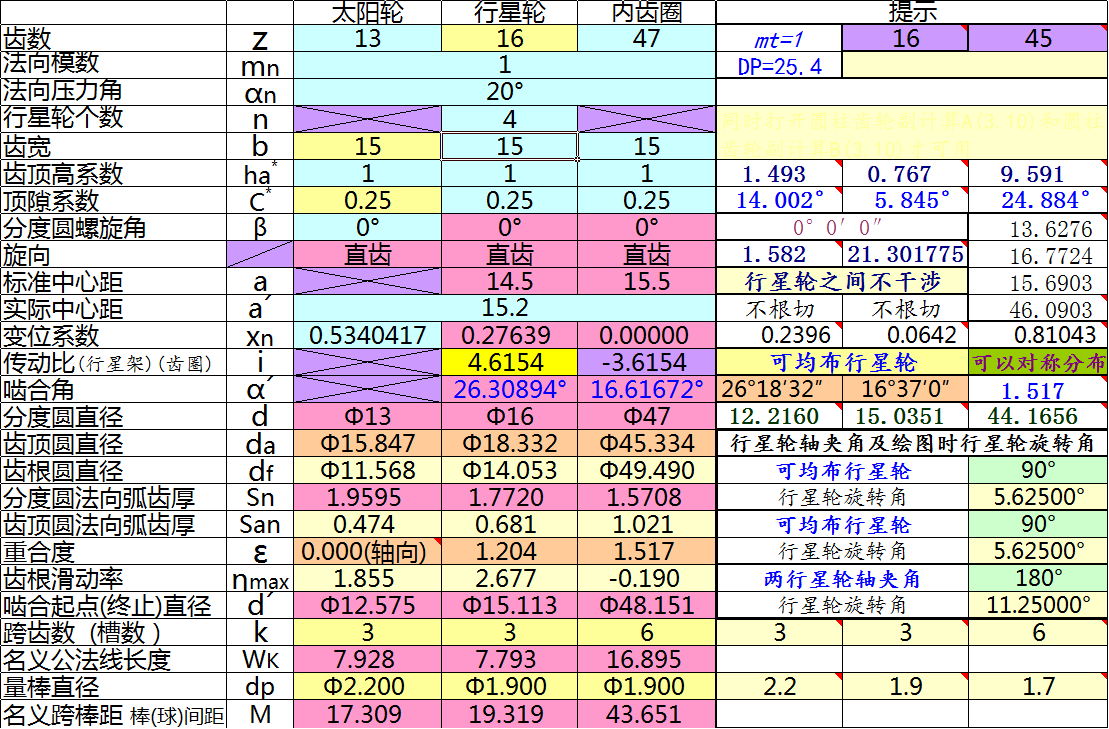Click root diameter cell Φ49.490
Screen dimensions: 1109x729
[646, 470]
